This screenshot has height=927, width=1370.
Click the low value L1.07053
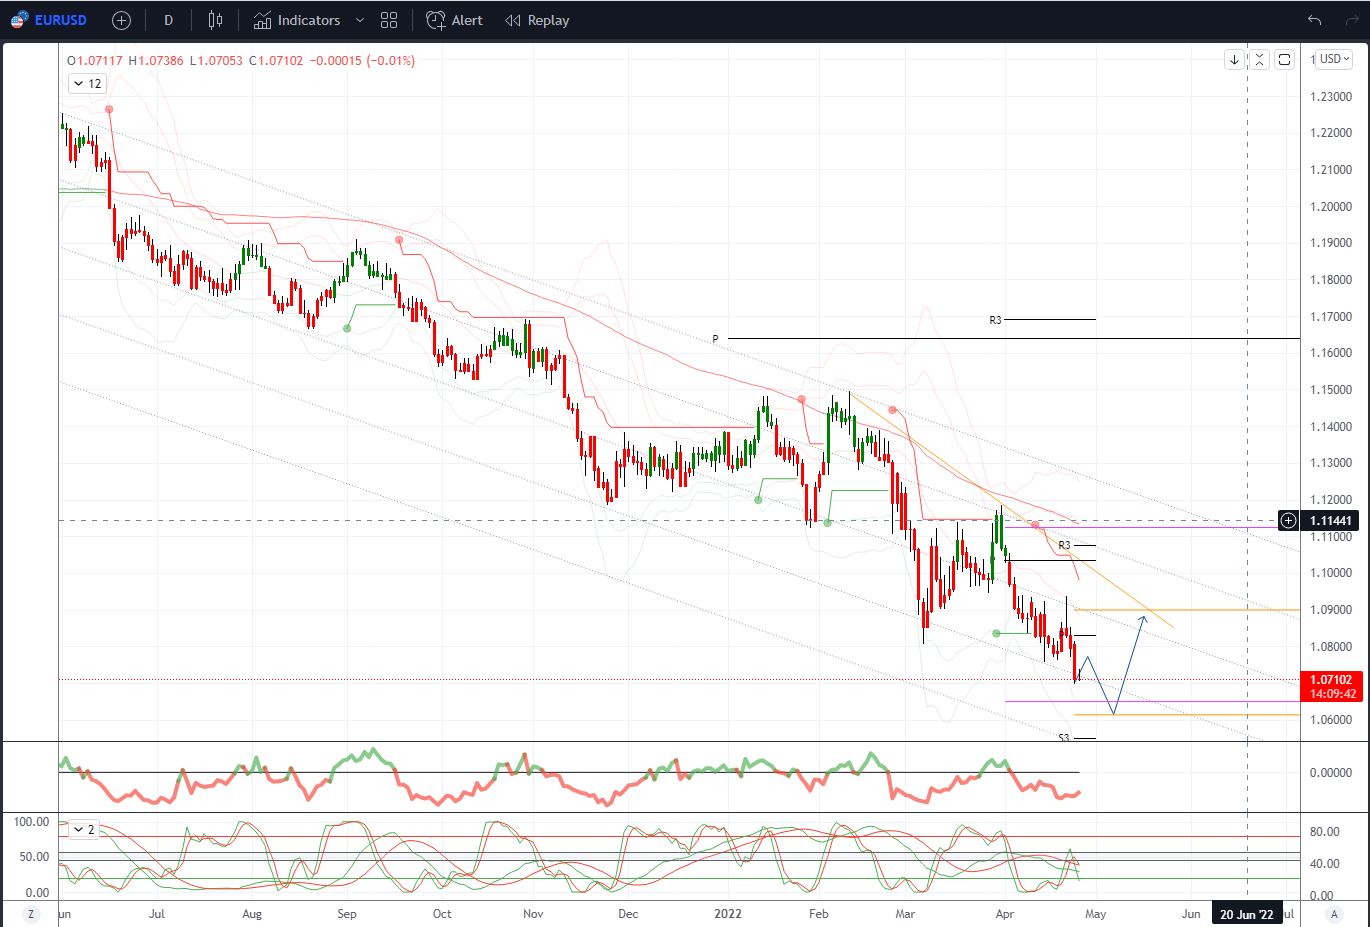(216, 61)
